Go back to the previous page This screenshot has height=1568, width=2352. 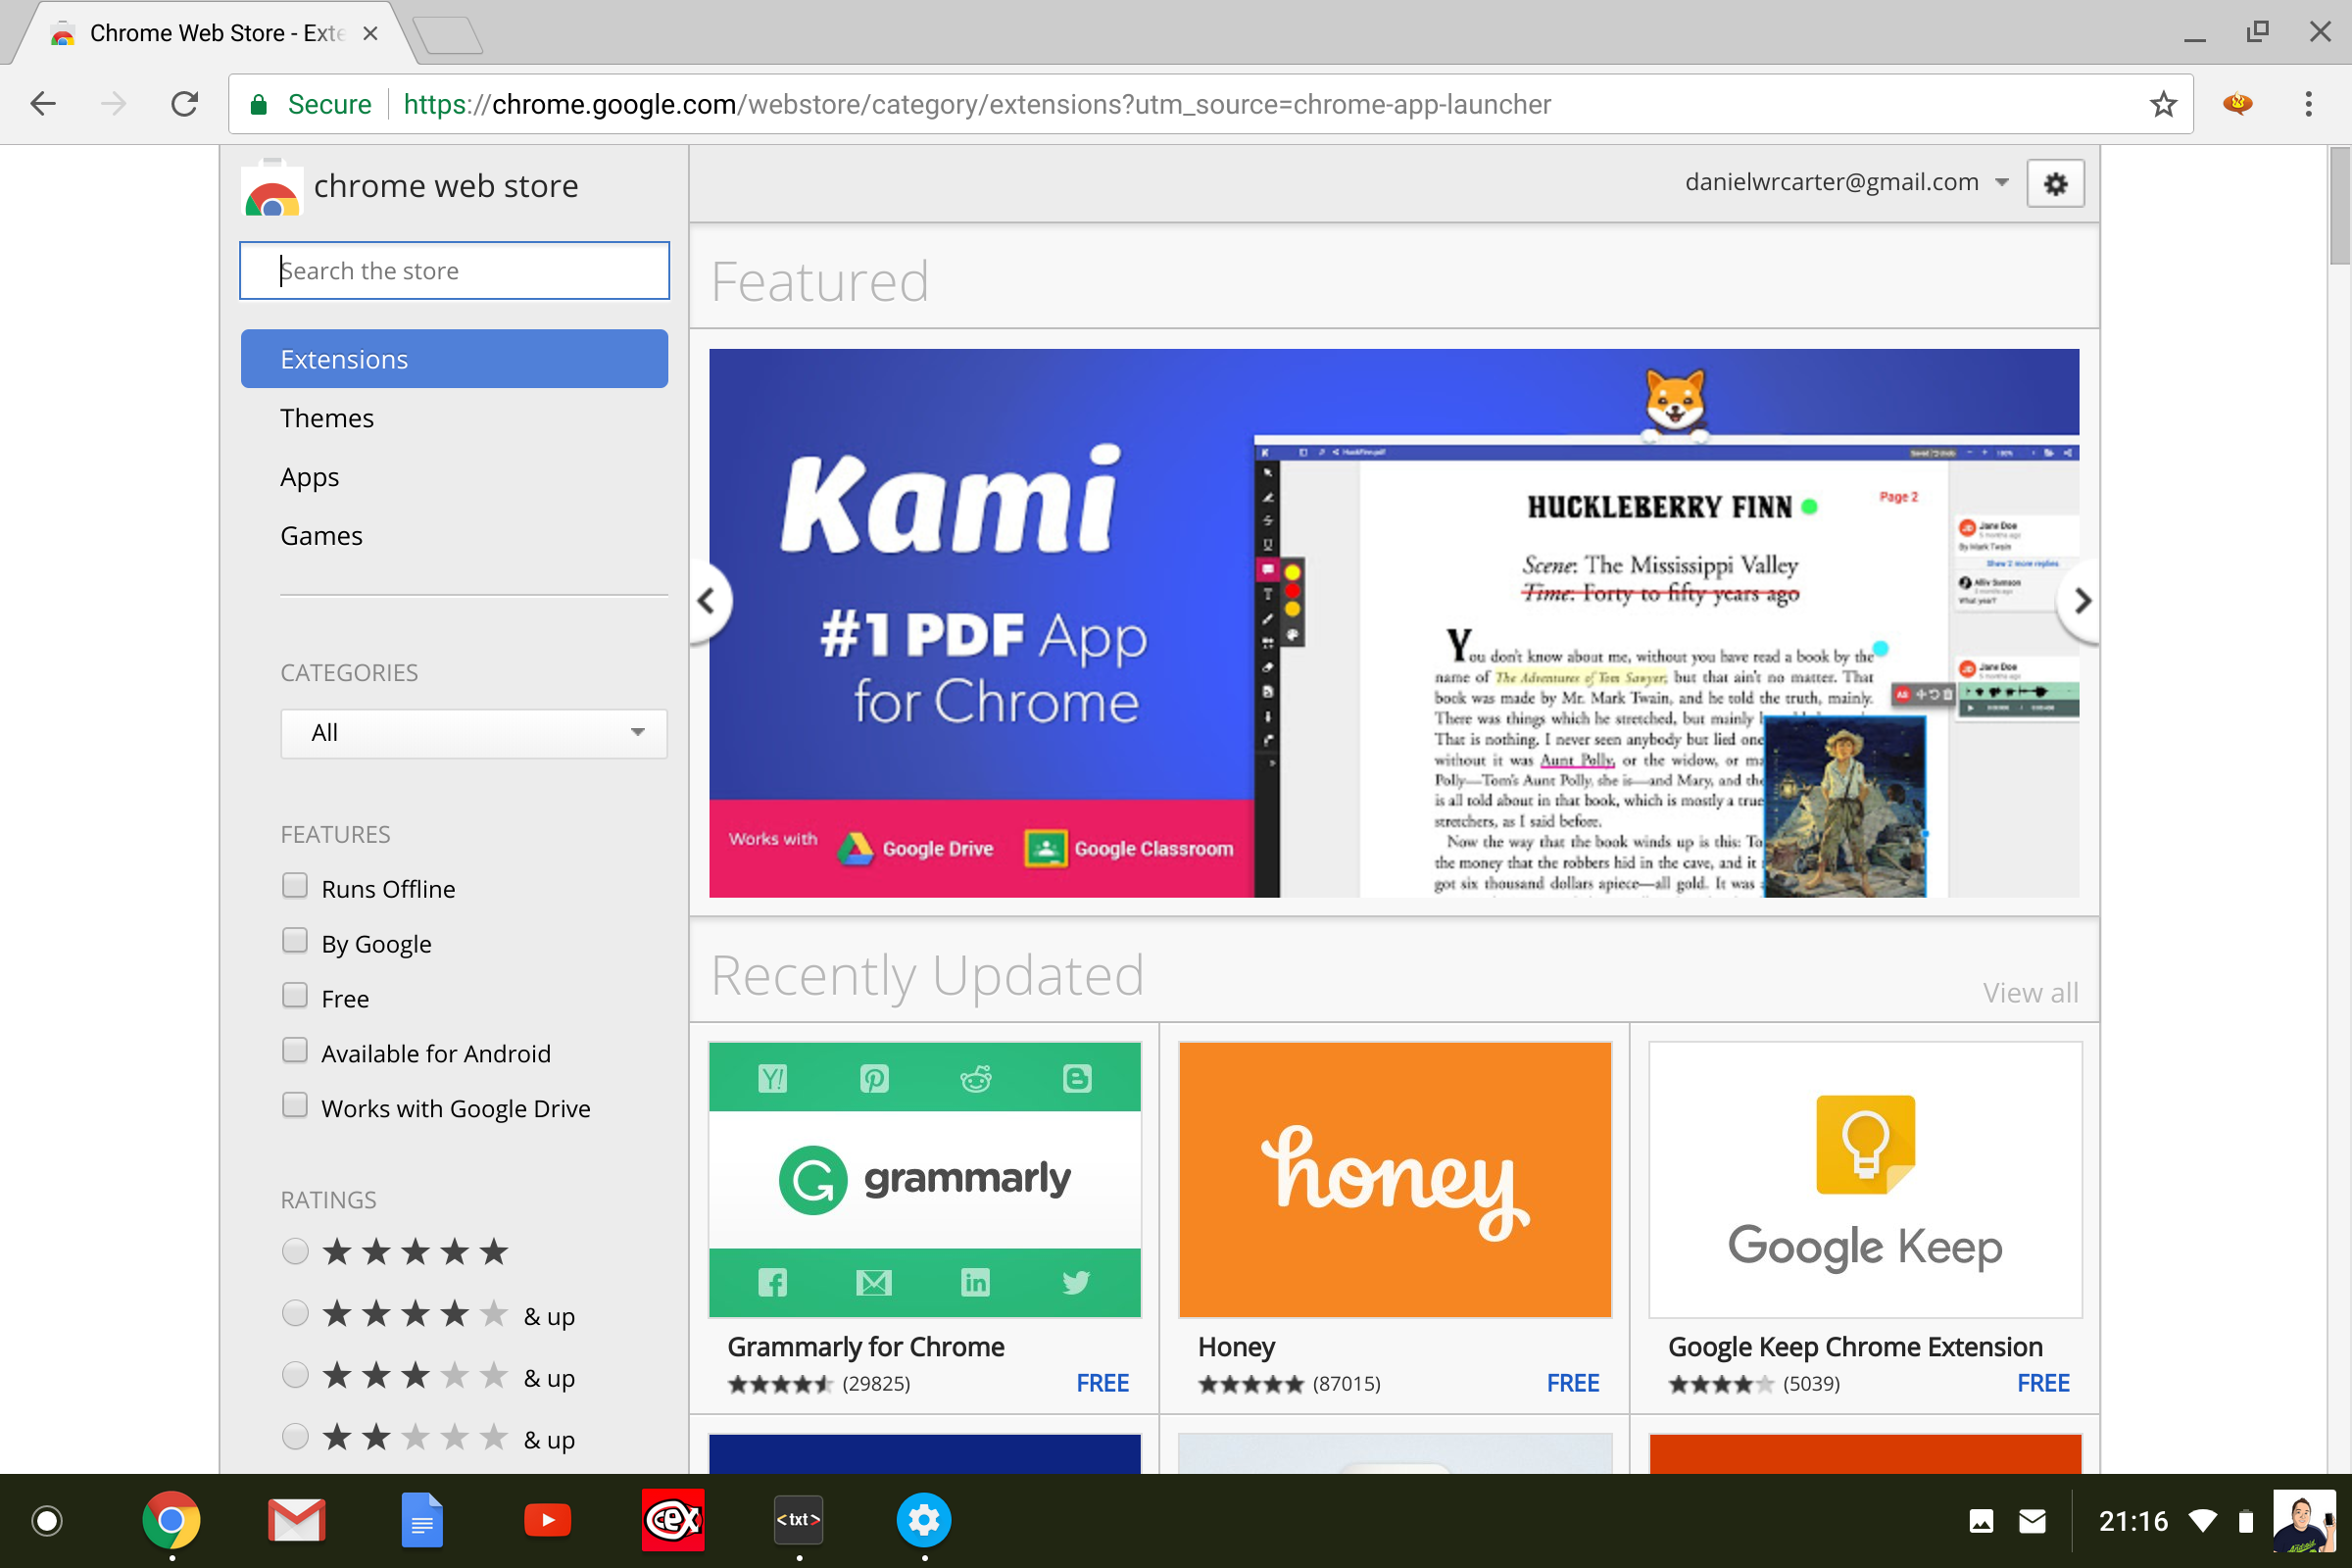click(x=43, y=104)
